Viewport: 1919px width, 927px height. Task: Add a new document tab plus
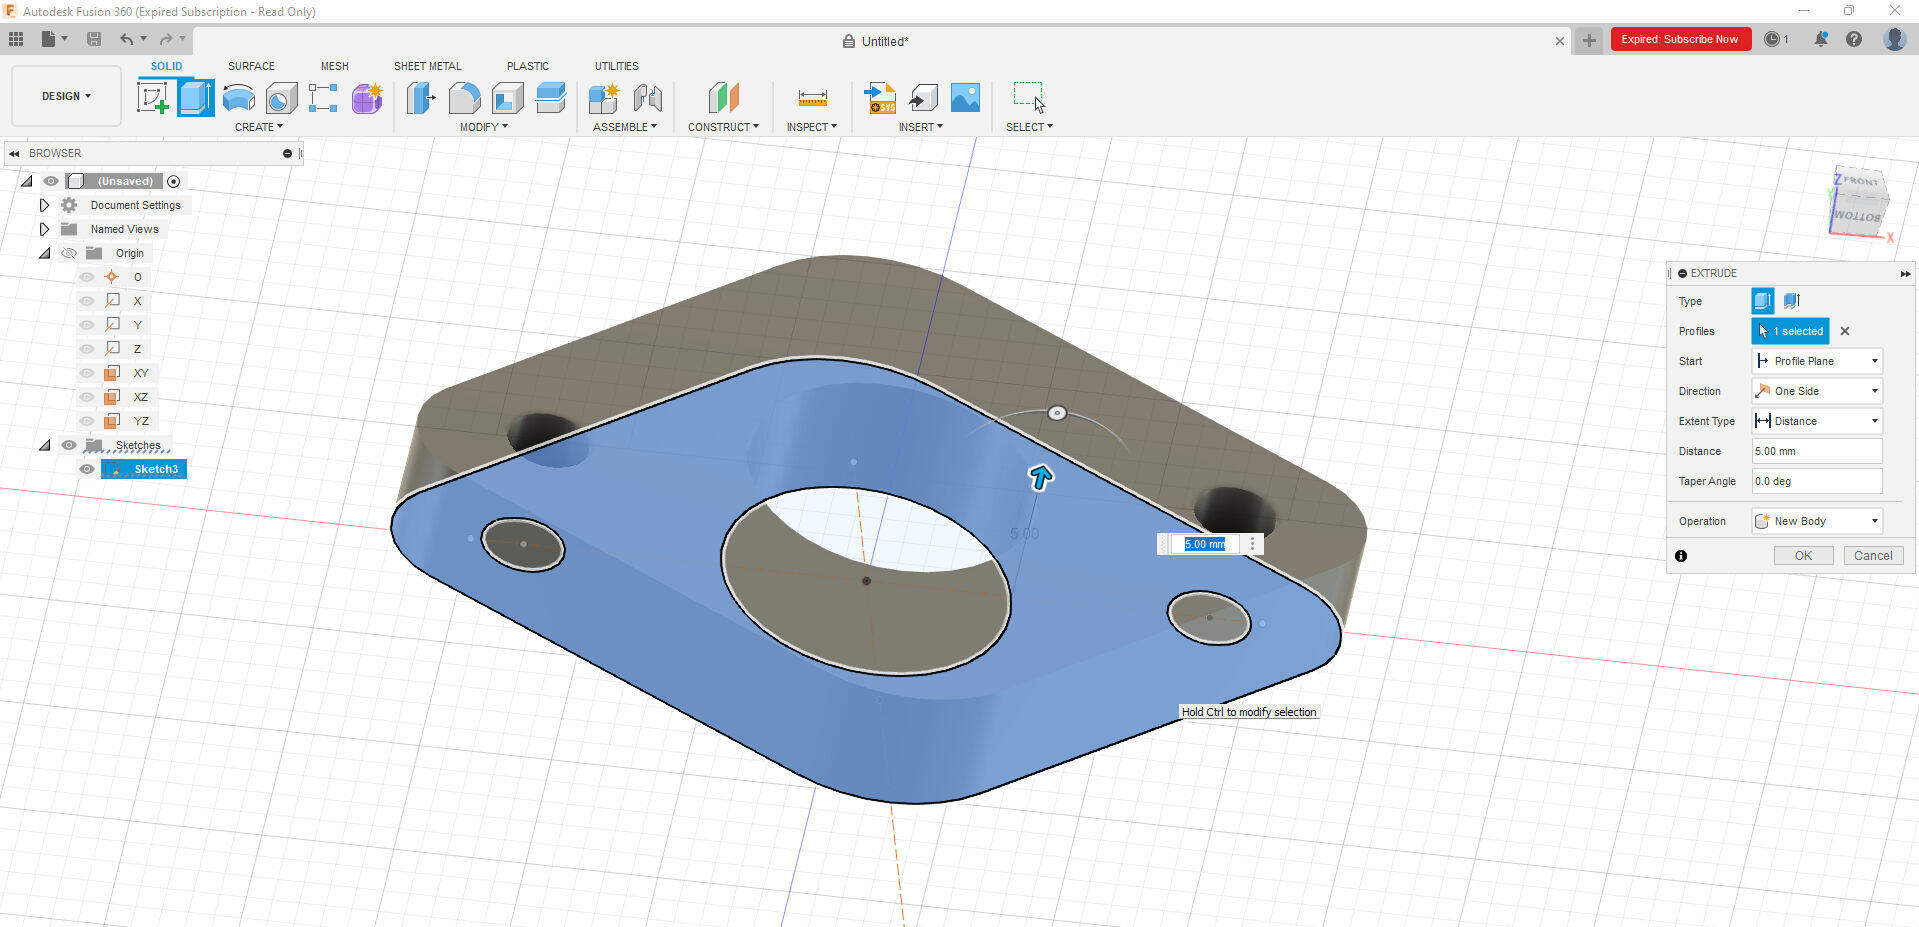click(1588, 40)
